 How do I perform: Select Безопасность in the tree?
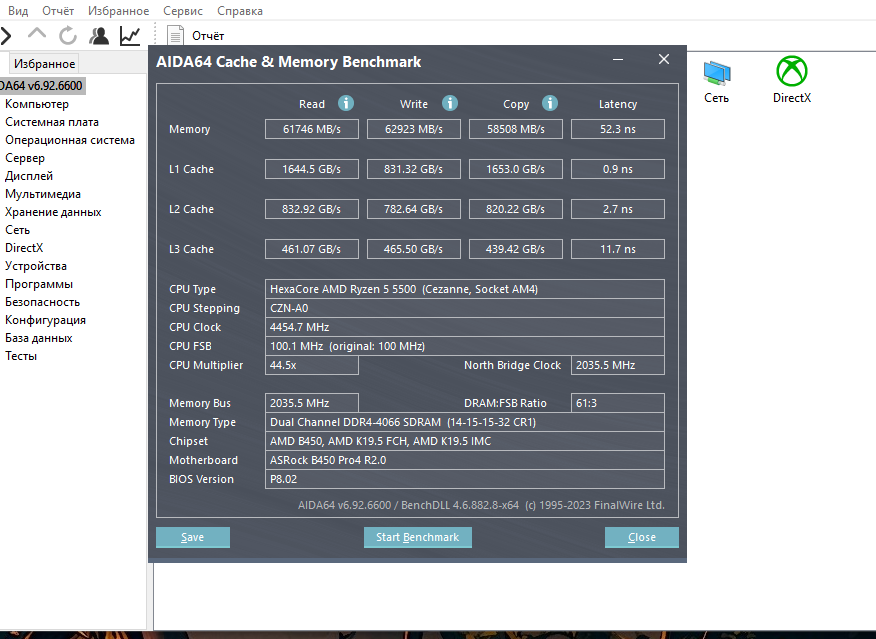(x=42, y=302)
